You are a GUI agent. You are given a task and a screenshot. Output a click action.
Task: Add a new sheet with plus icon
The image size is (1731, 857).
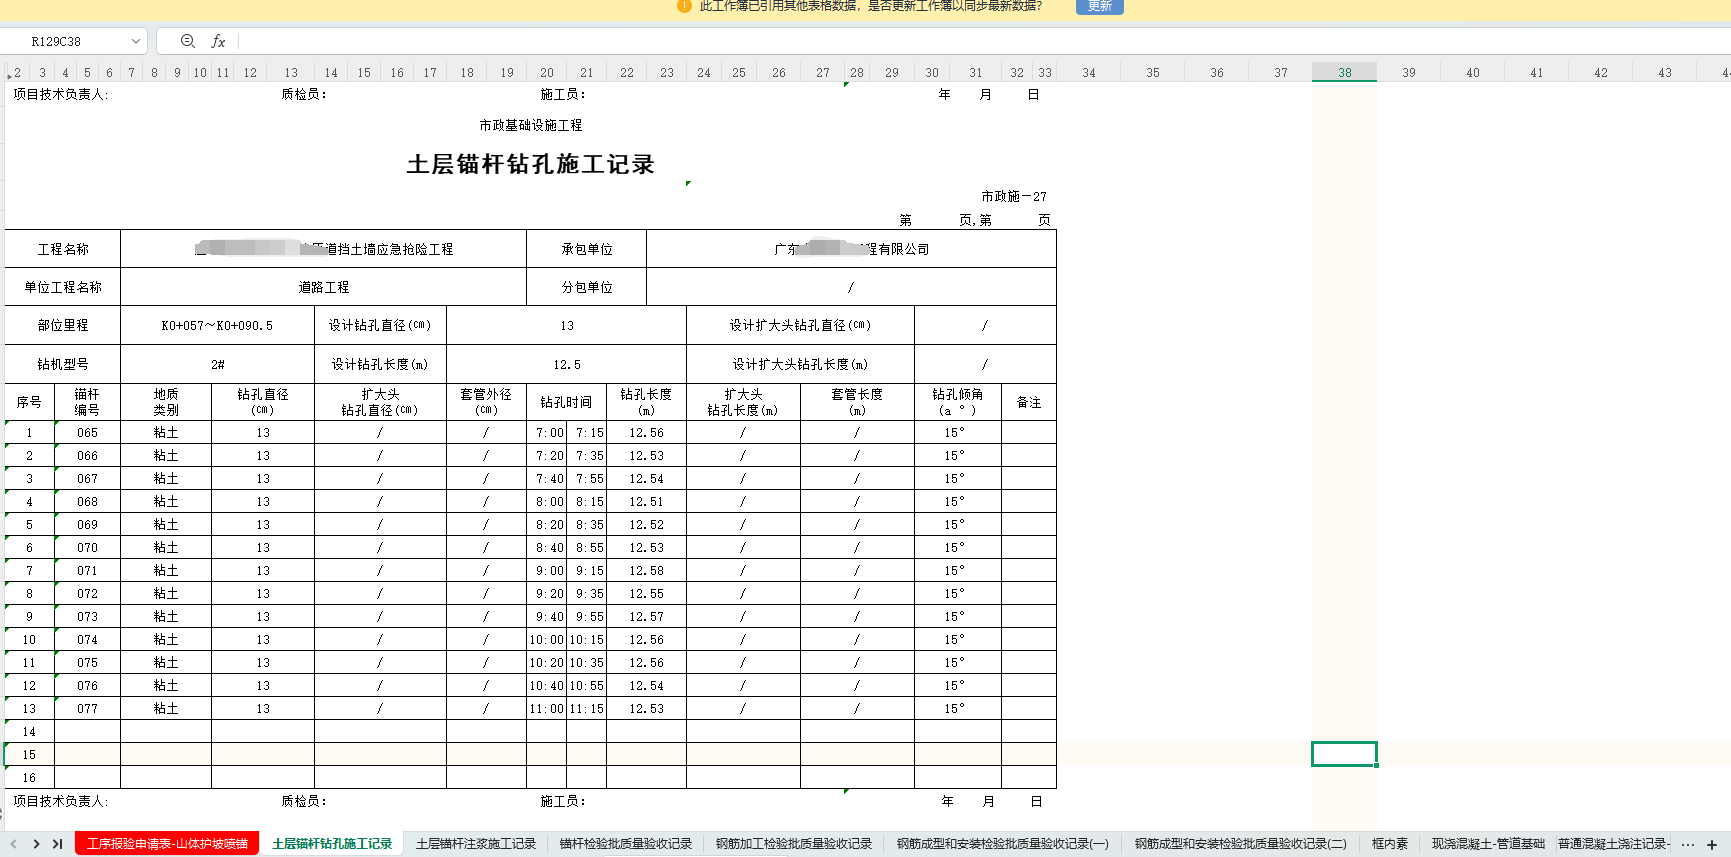pyautogui.click(x=1711, y=844)
